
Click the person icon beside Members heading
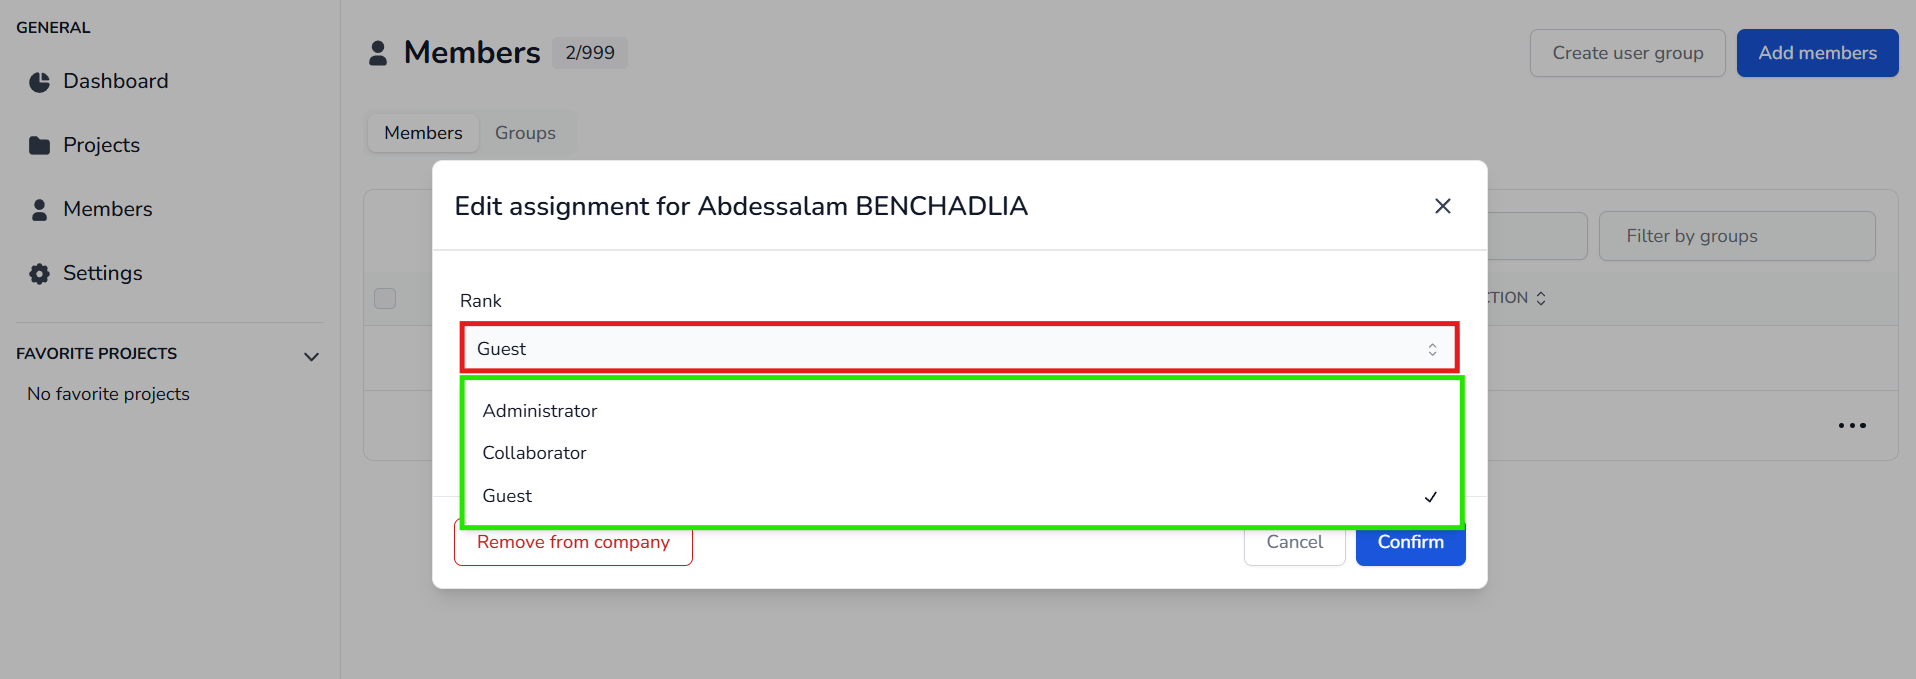[378, 53]
